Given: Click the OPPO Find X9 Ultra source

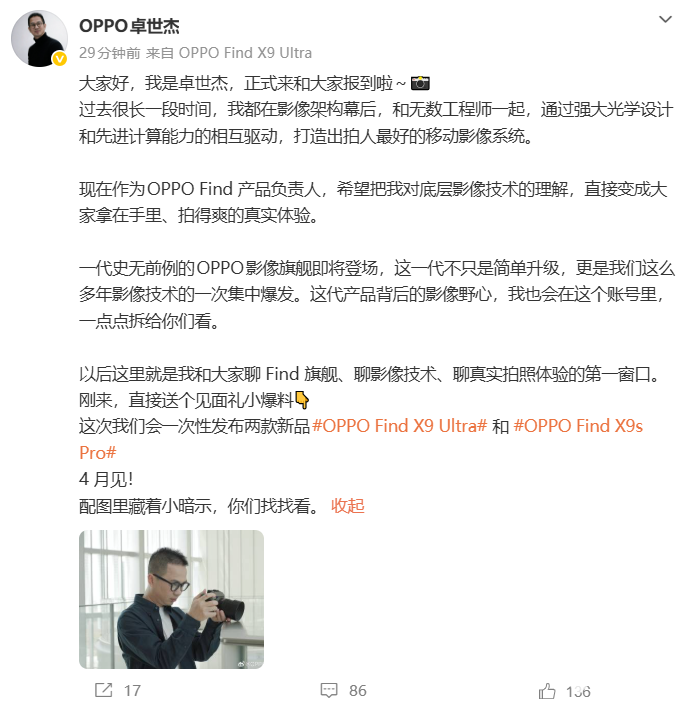Looking at the screenshot, I should coord(245,53).
